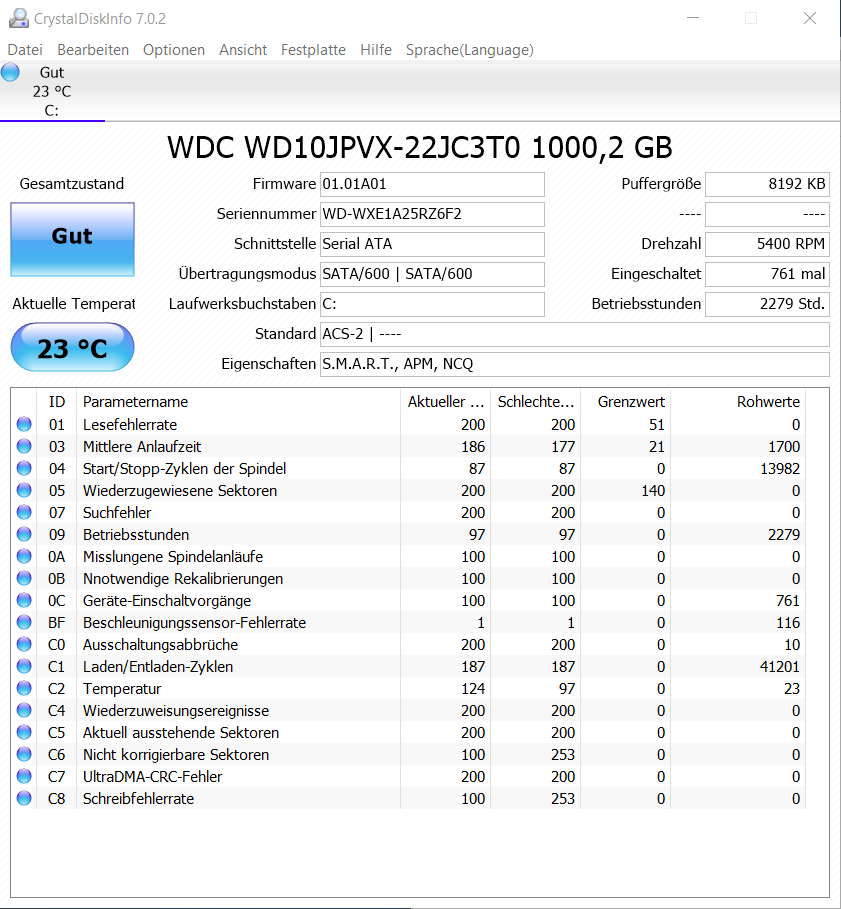Click the status orb for Beschleunigungssensor-Fehlerrate
The width and height of the screenshot is (841, 909).
pos(24,623)
